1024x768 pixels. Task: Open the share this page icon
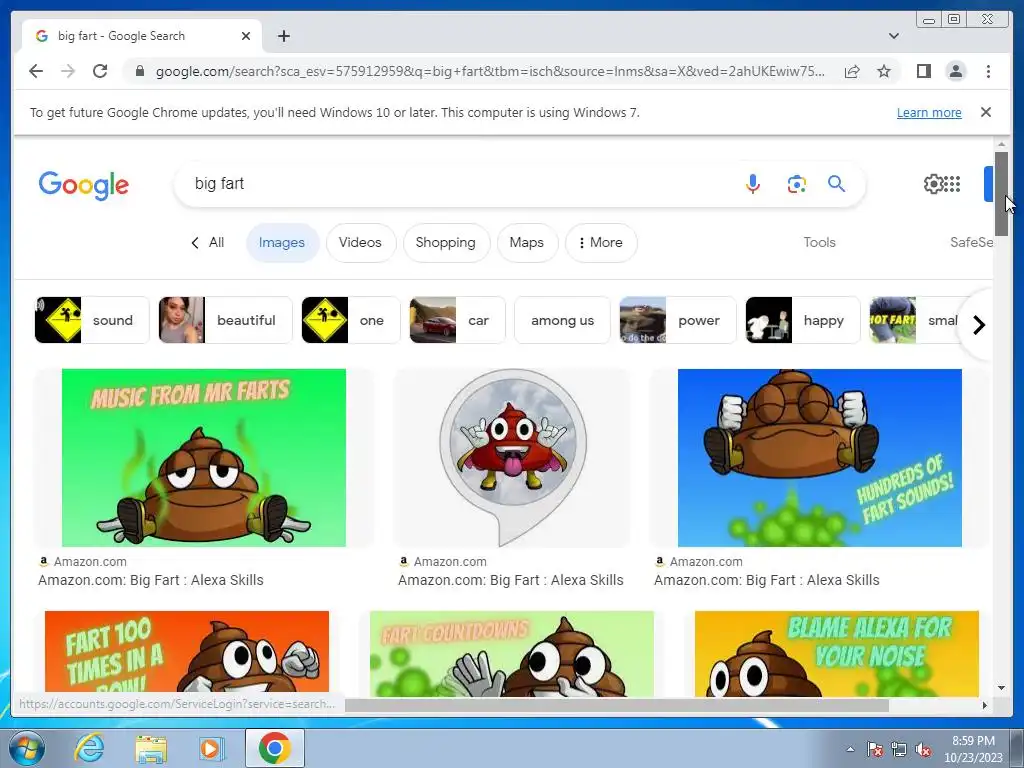click(852, 71)
